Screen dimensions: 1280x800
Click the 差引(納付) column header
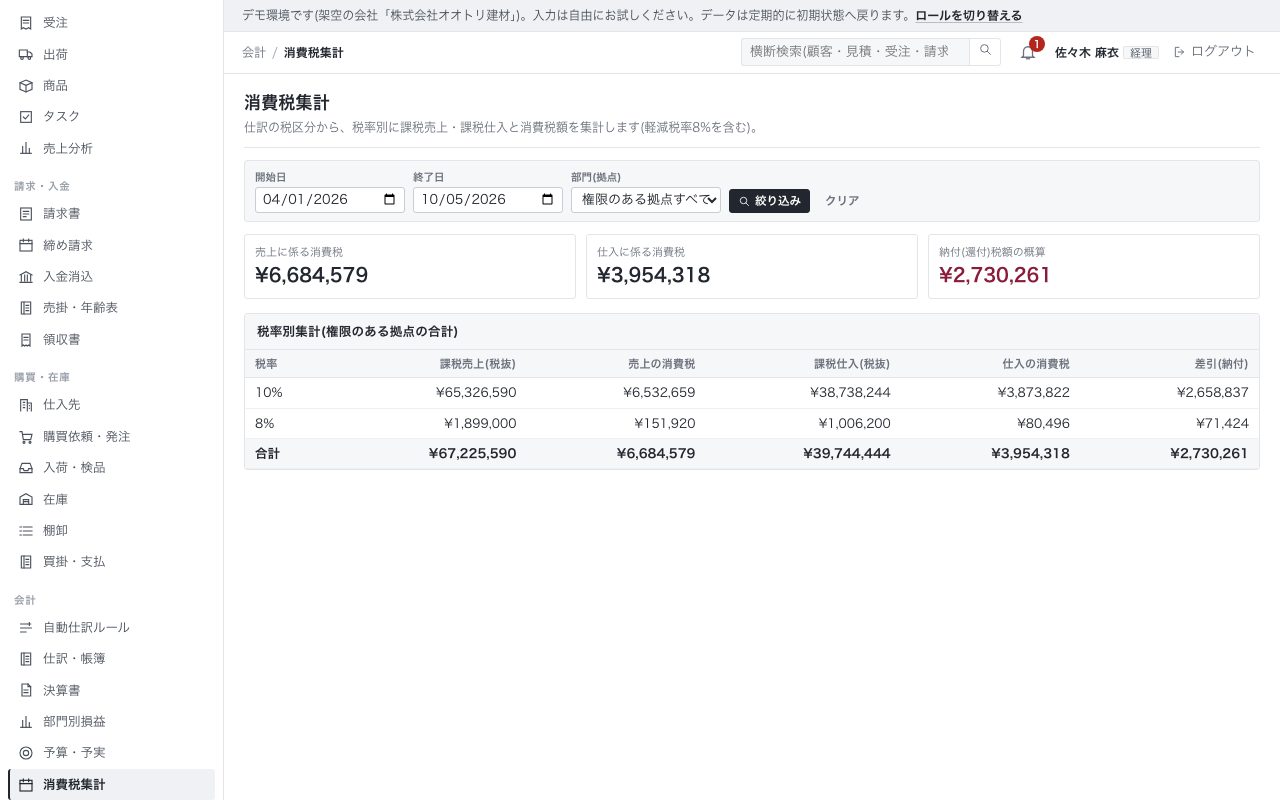(1220, 364)
